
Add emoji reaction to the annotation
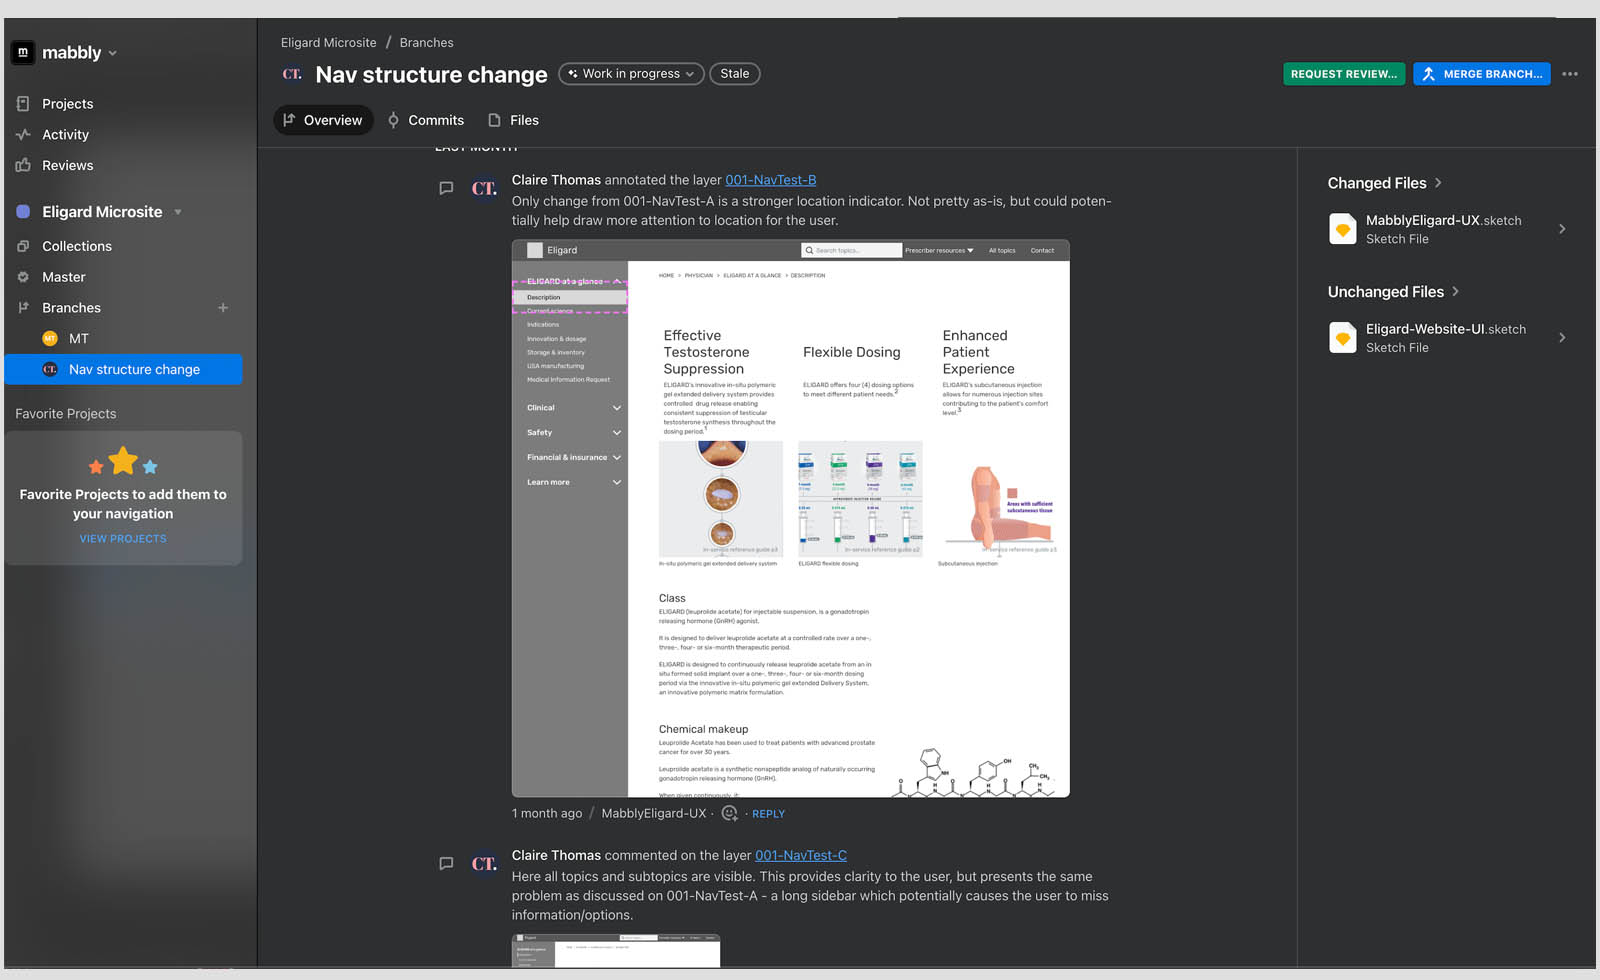[730, 813]
